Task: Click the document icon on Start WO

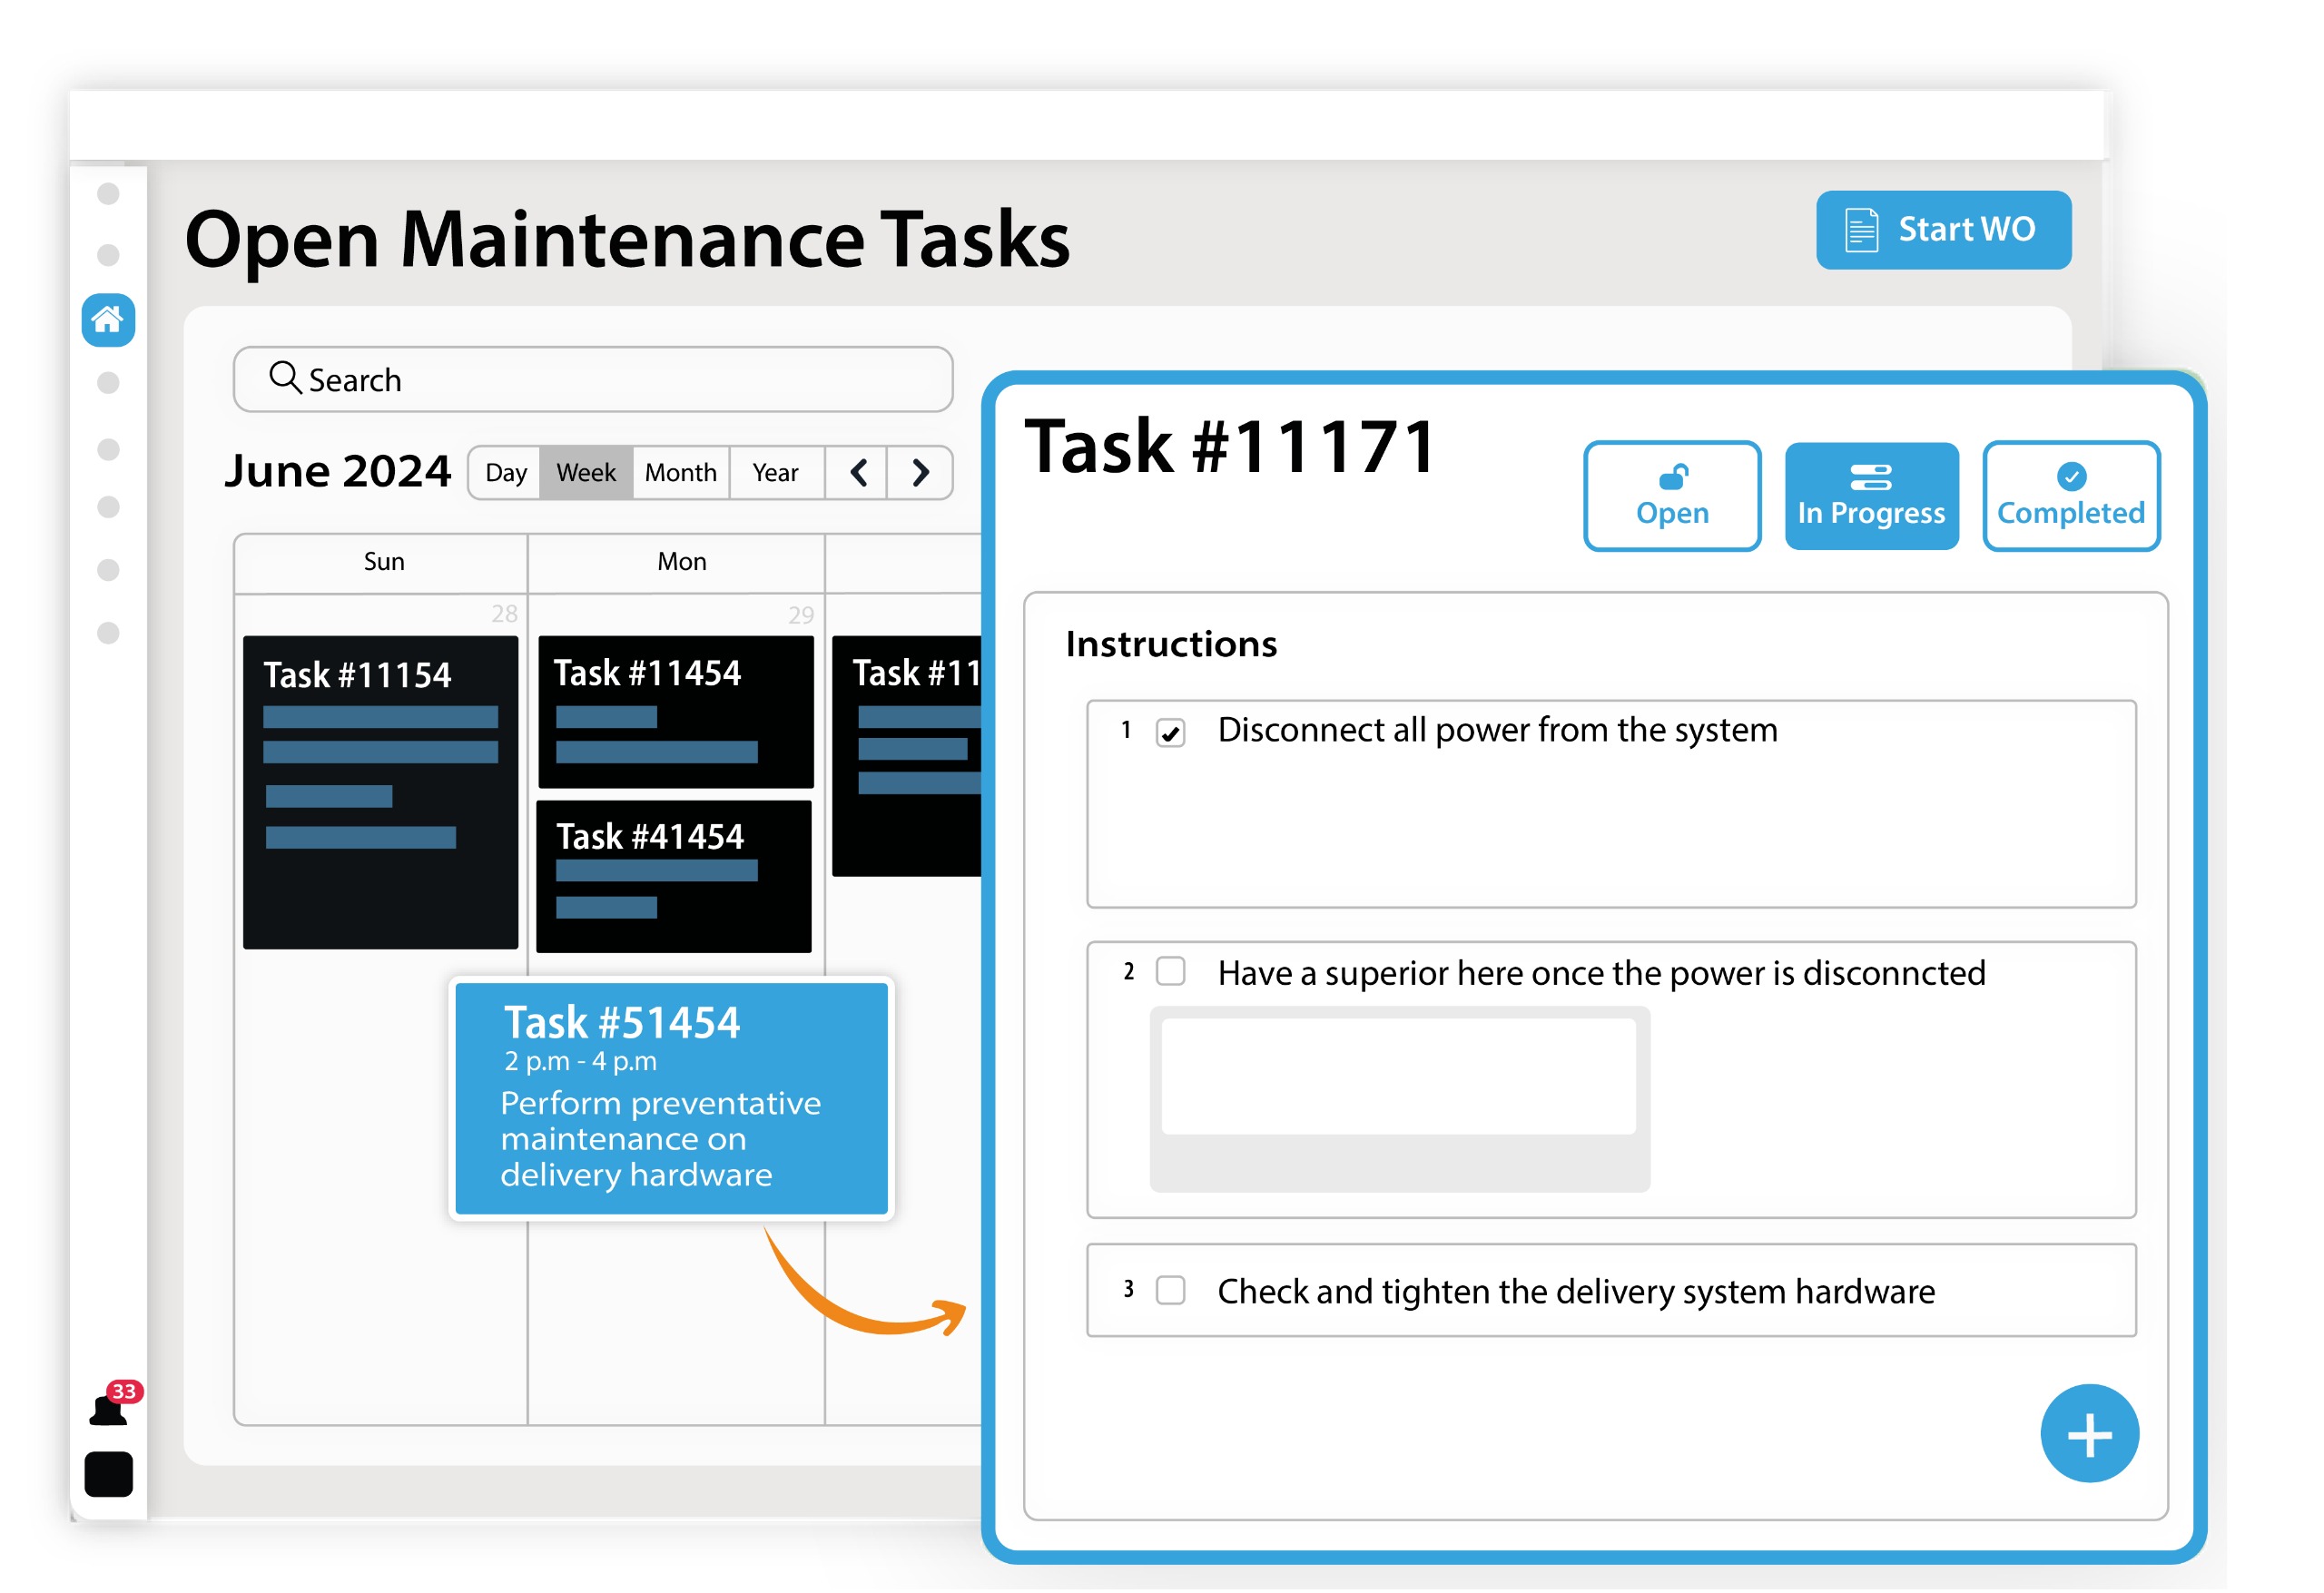Action: [1863, 231]
